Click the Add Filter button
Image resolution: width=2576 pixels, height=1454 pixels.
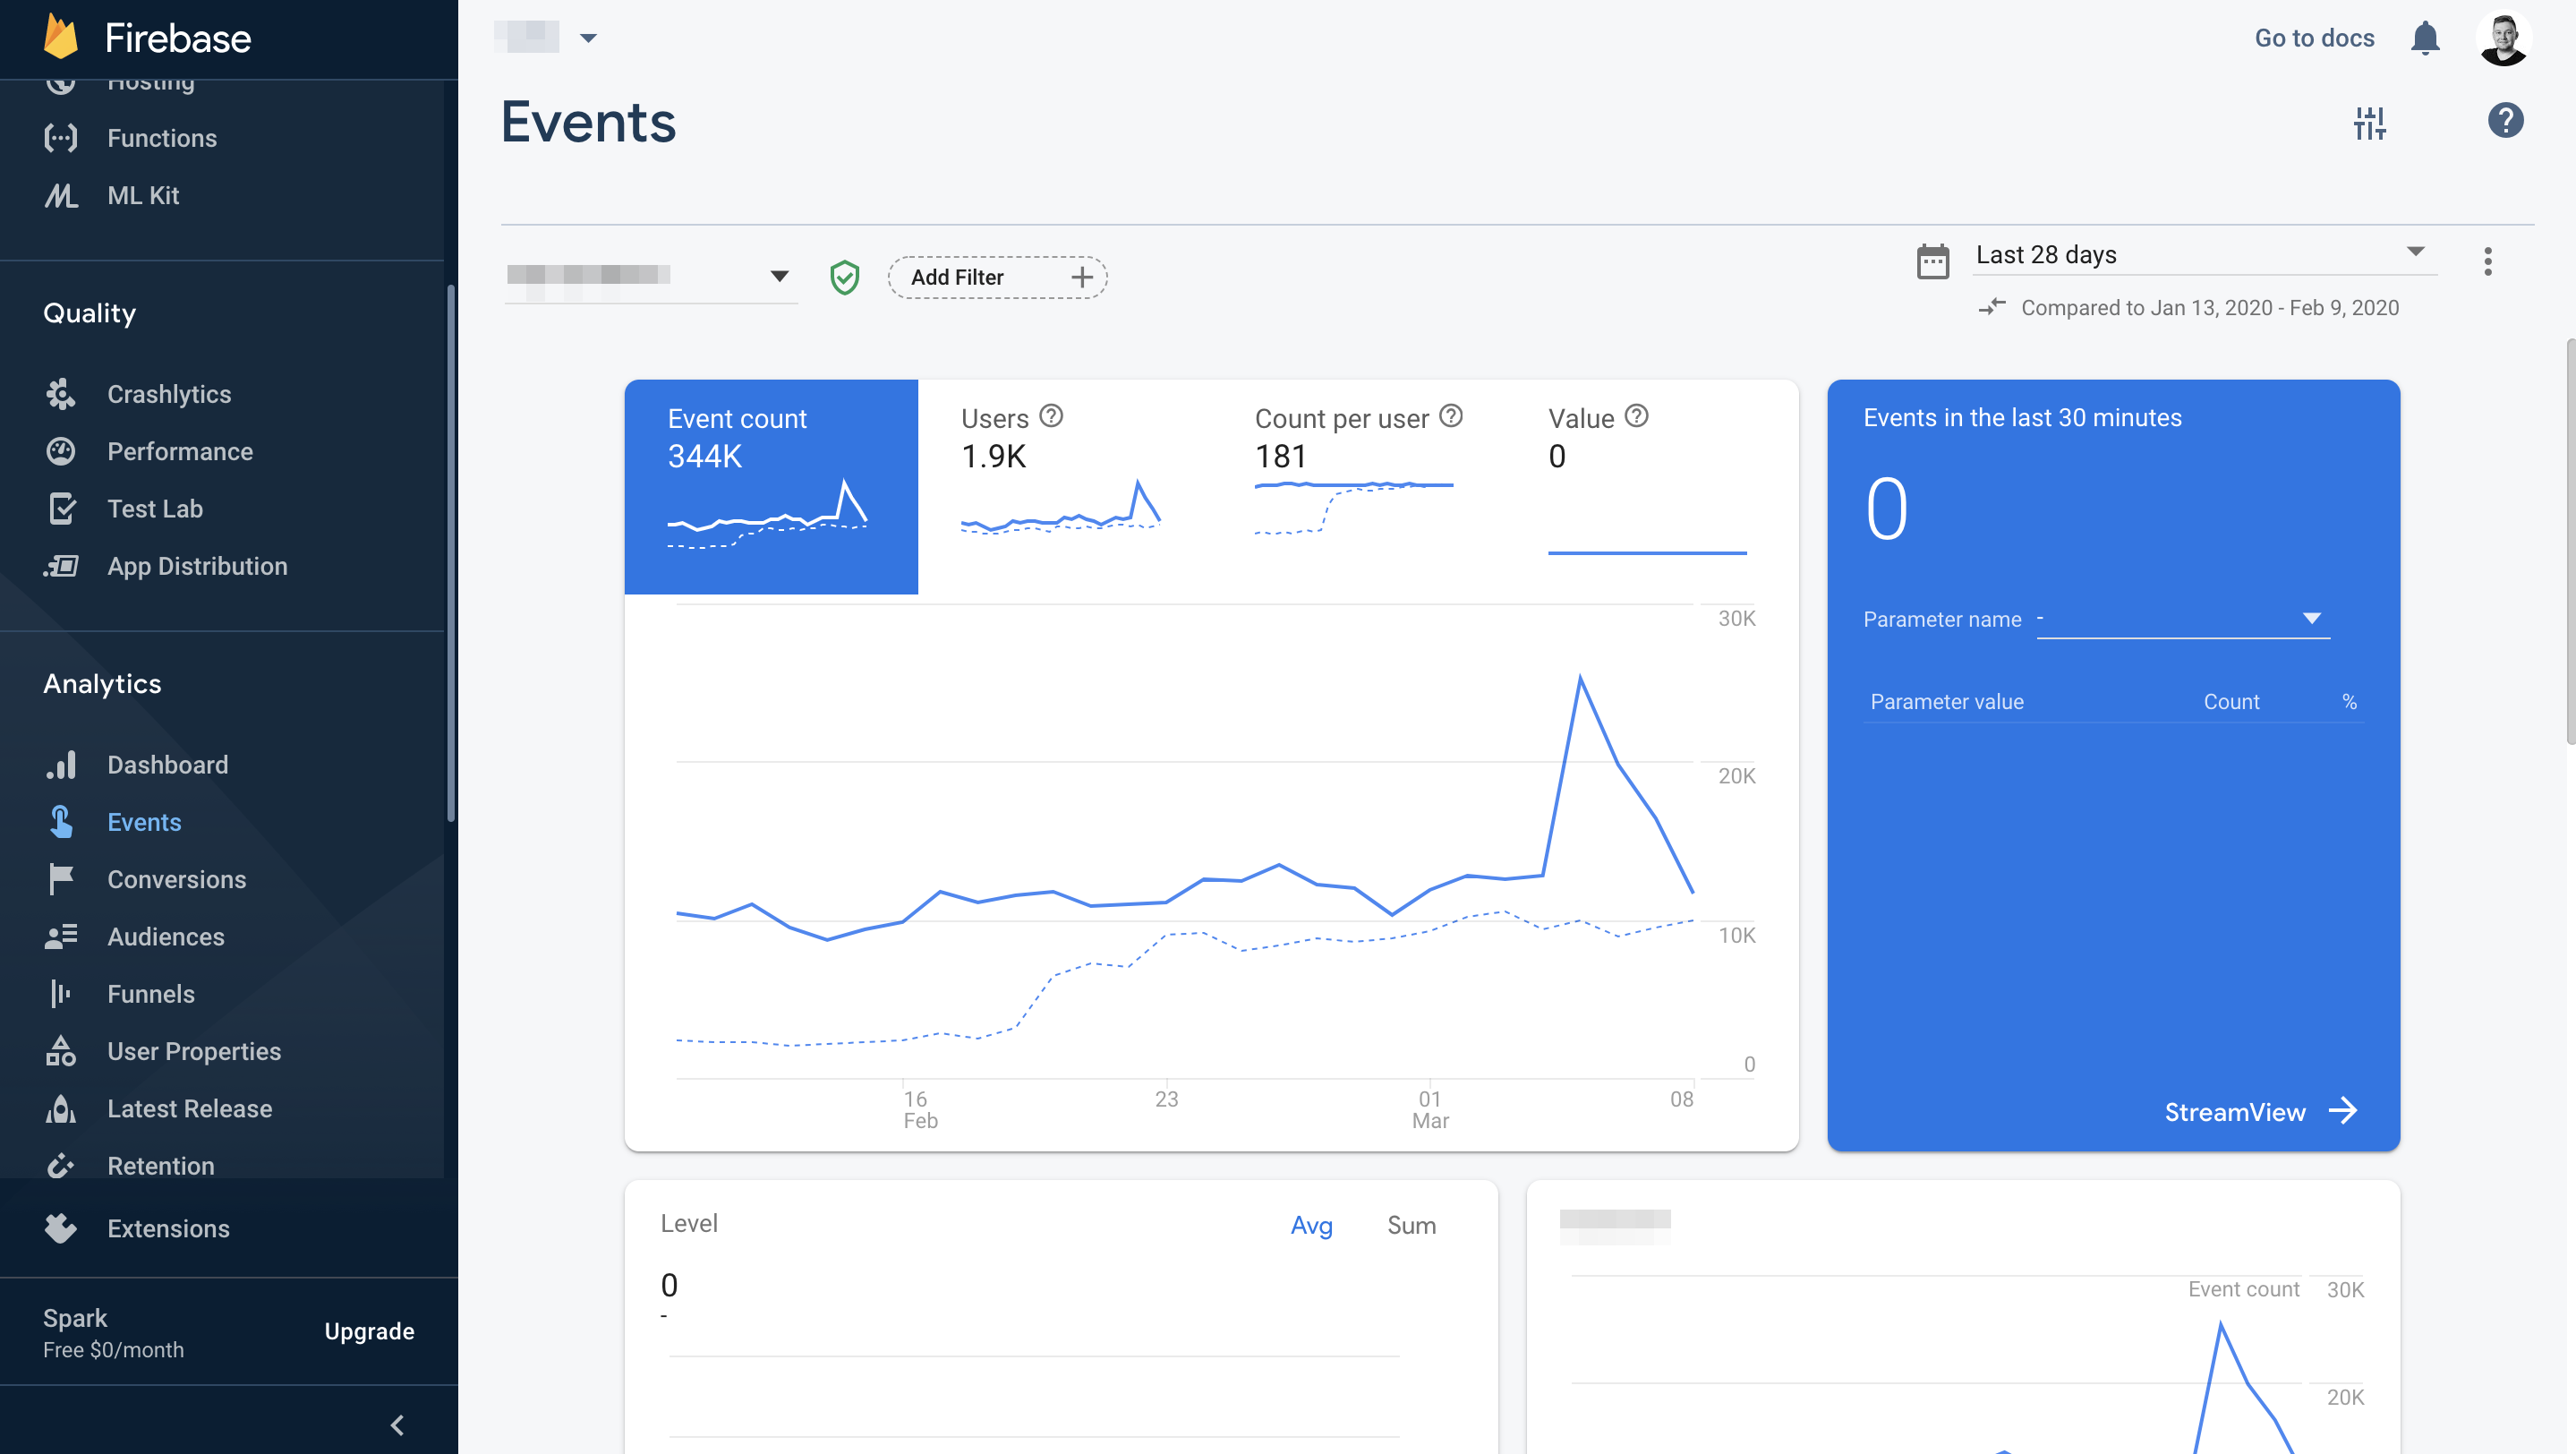click(997, 277)
